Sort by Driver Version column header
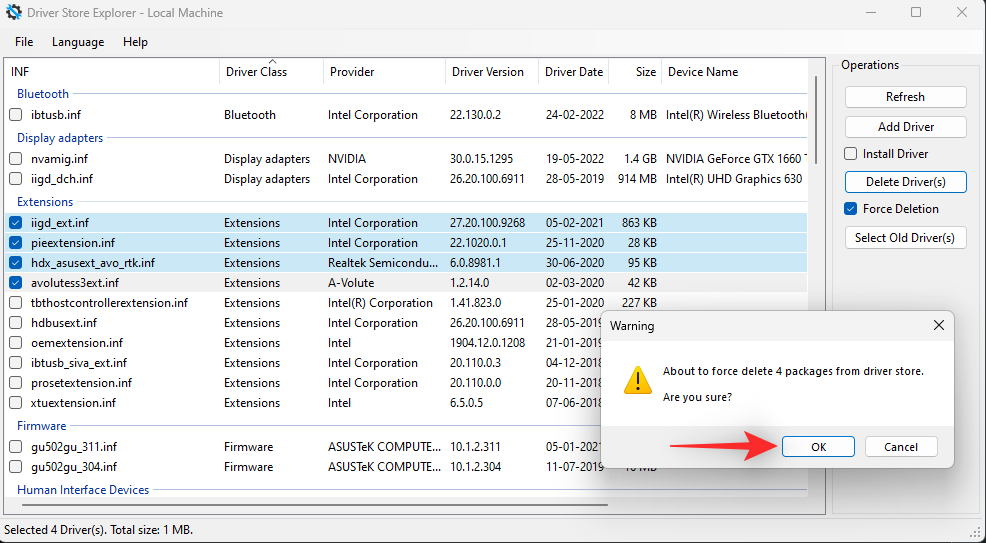The image size is (986, 543). coord(492,72)
